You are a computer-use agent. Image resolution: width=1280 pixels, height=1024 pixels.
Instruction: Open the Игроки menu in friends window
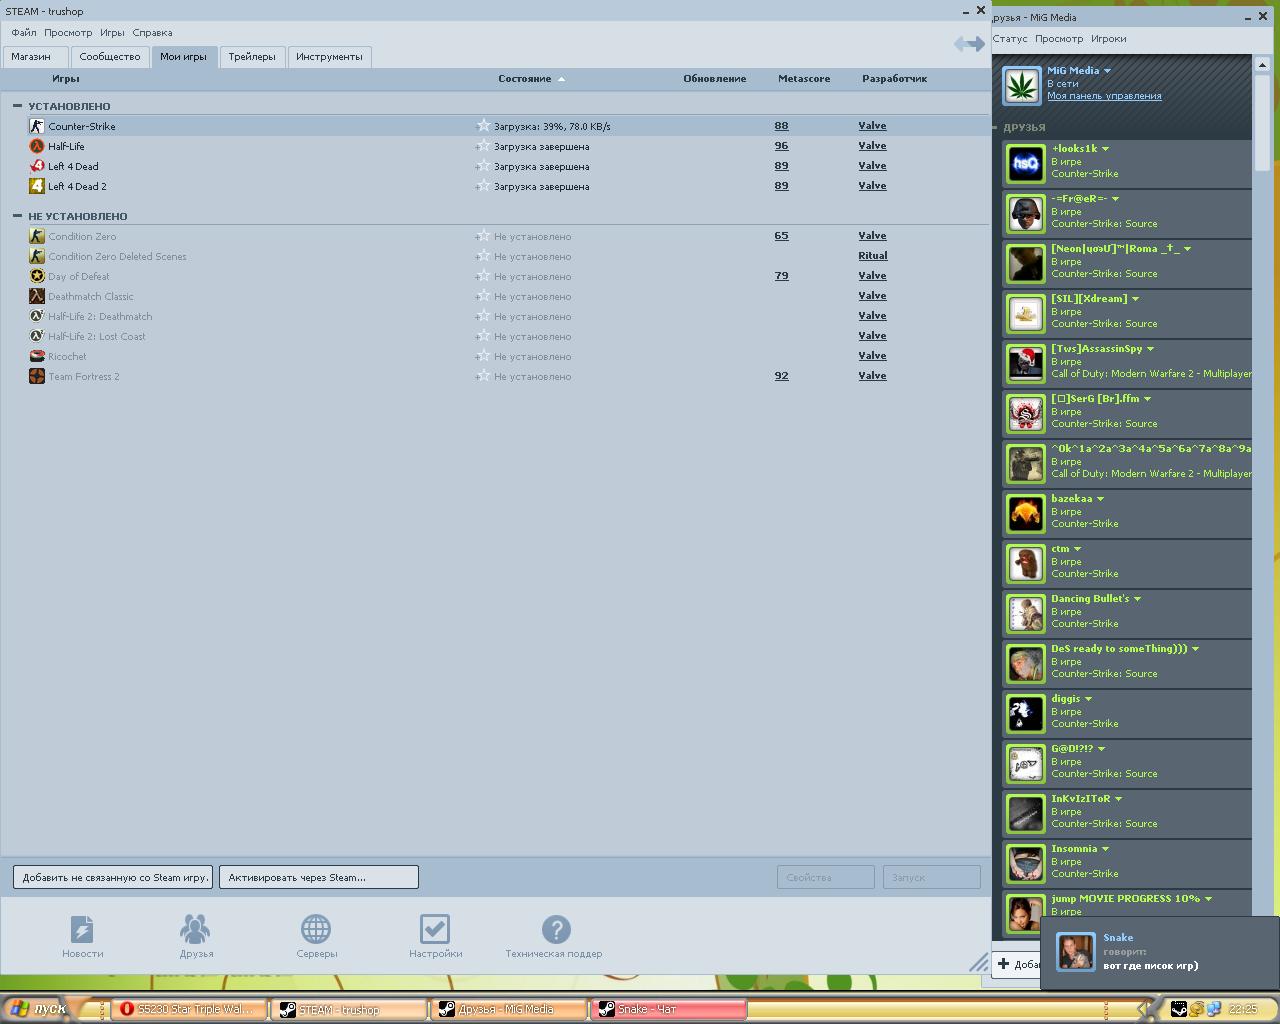click(x=1108, y=39)
